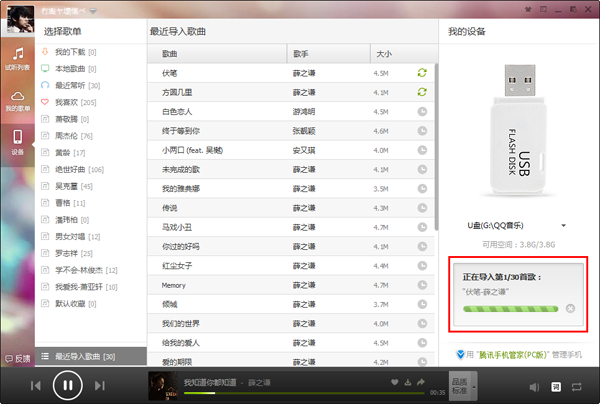The width and height of the screenshot is (600, 404).
Task: Toggle the 词 lyrics button
Action: [557, 385]
